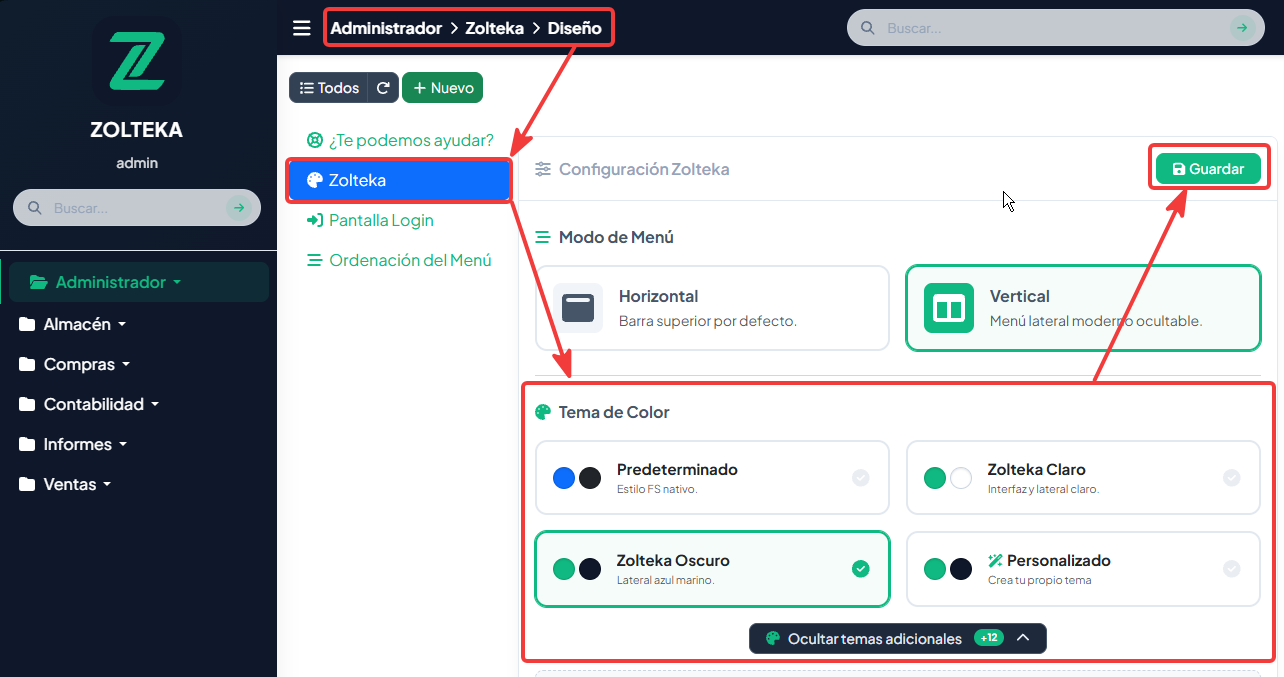Click the green arrow in sidebar search
1284x677 pixels.
(238, 208)
